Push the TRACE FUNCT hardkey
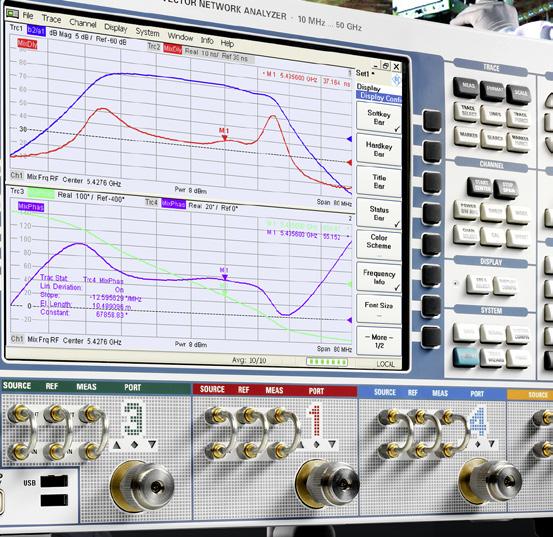 [x=518, y=118]
